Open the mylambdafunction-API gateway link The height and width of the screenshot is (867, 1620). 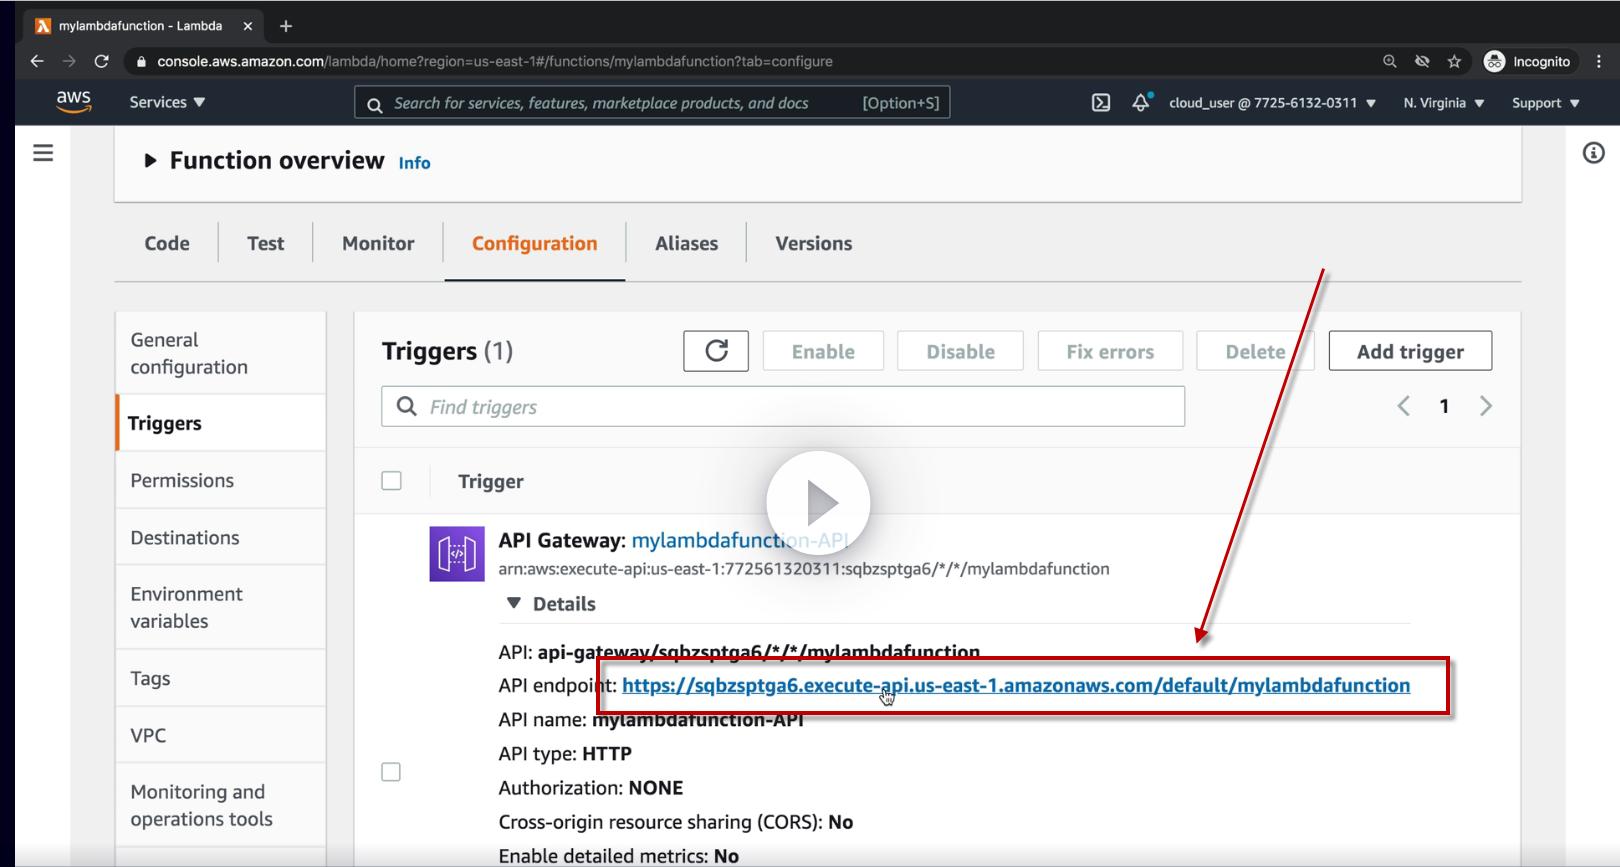click(740, 540)
